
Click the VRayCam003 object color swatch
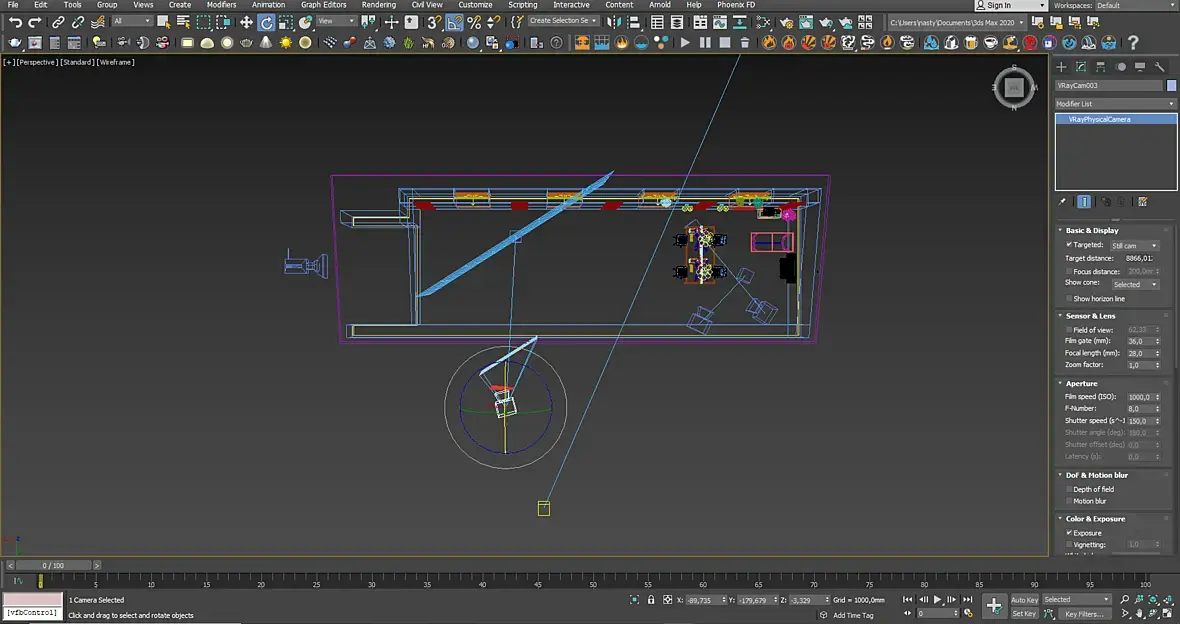pyautogui.click(x=1172, y=86)
